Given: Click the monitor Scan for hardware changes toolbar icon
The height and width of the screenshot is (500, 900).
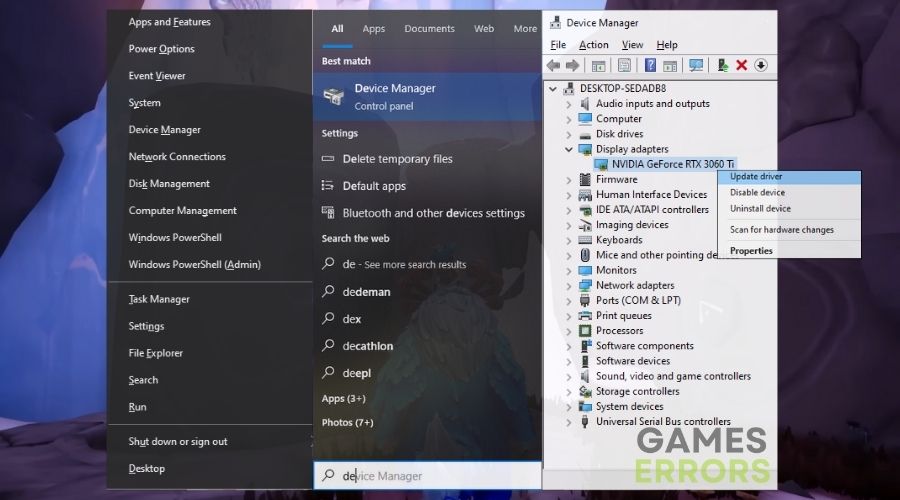Looking at the screenshot, I should pyautogui.click(x=696, y=65).
